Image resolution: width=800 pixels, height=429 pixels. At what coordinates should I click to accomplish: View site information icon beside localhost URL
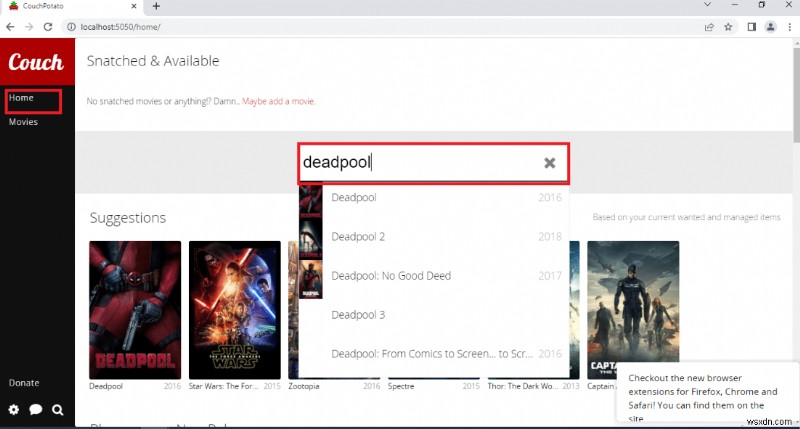(x=71, y=27)
